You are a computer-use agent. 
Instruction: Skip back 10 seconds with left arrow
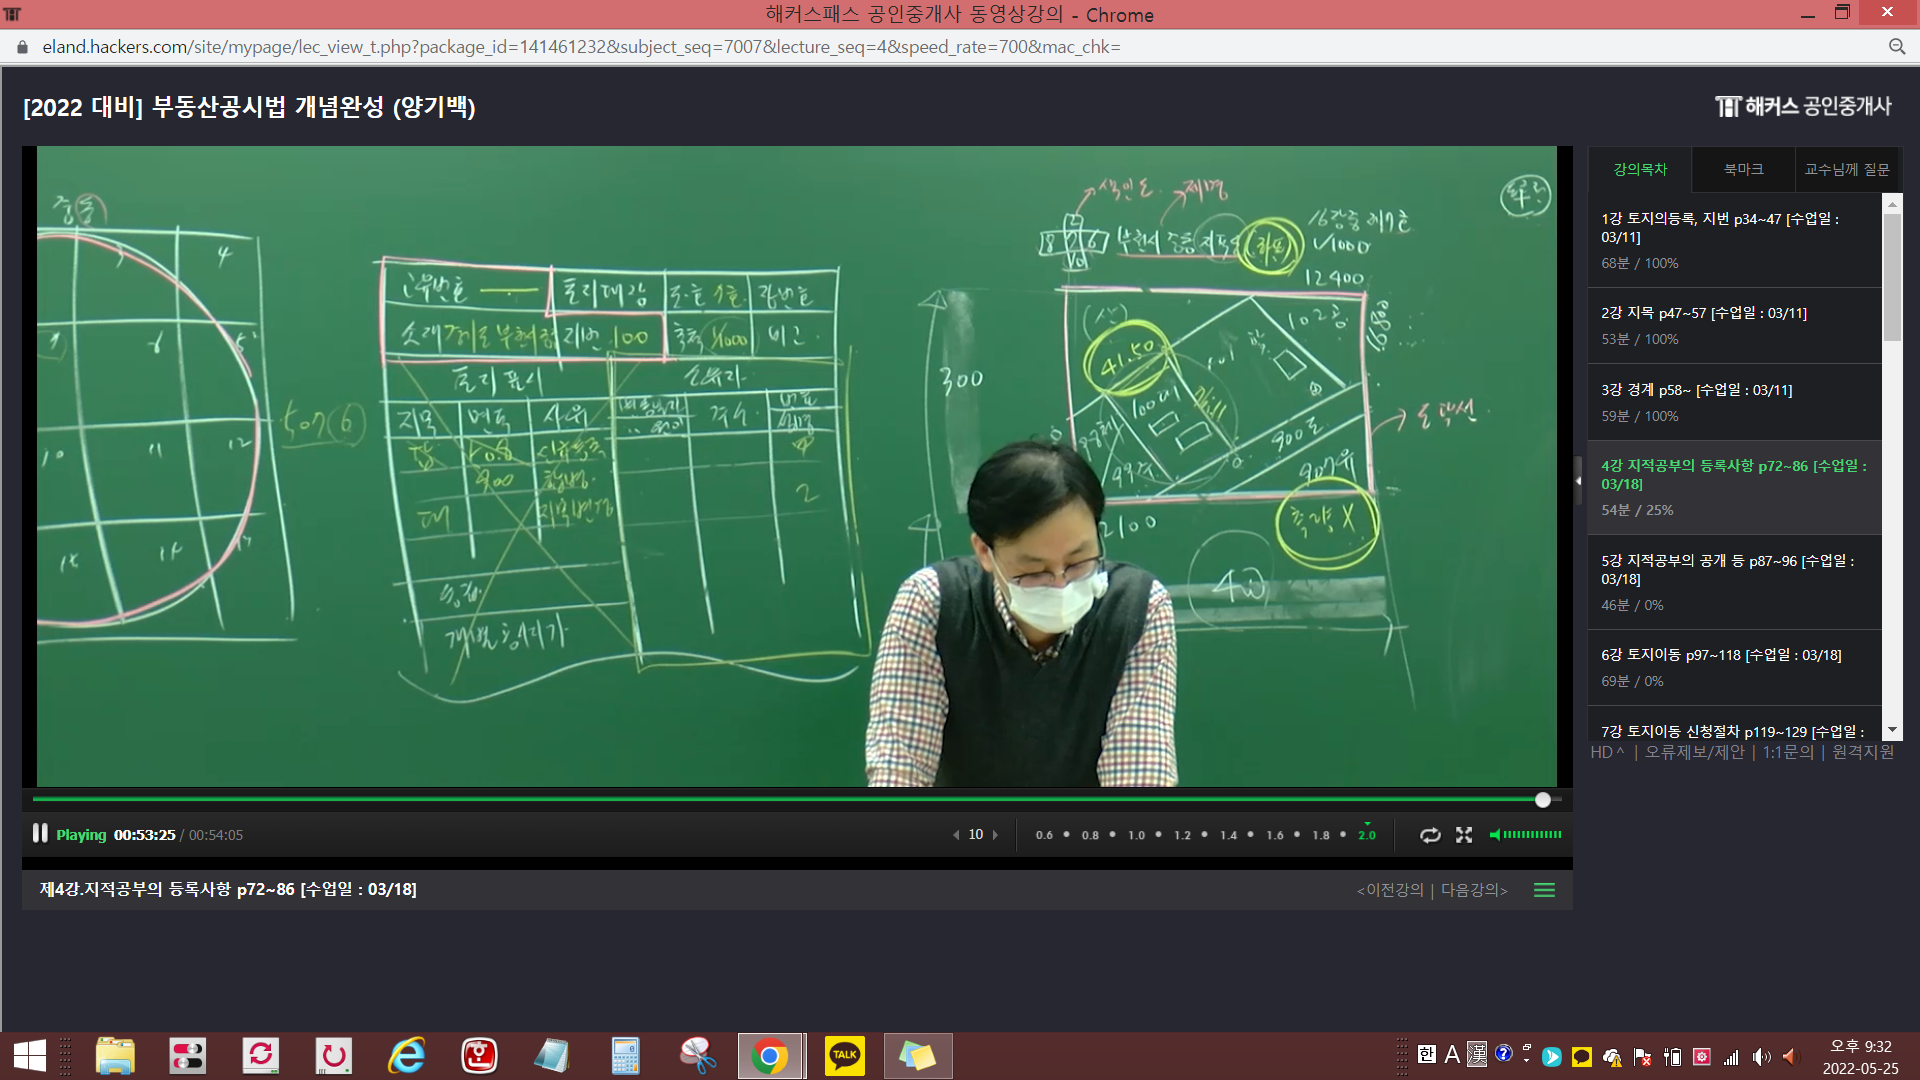(x=956, y=835)
